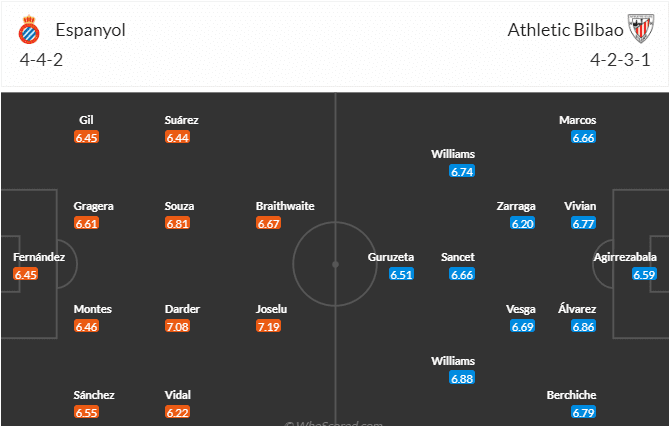Click Guruzeta's 6.51 rating badge
The height and width of the screenshot is (426, 669).
401,275
